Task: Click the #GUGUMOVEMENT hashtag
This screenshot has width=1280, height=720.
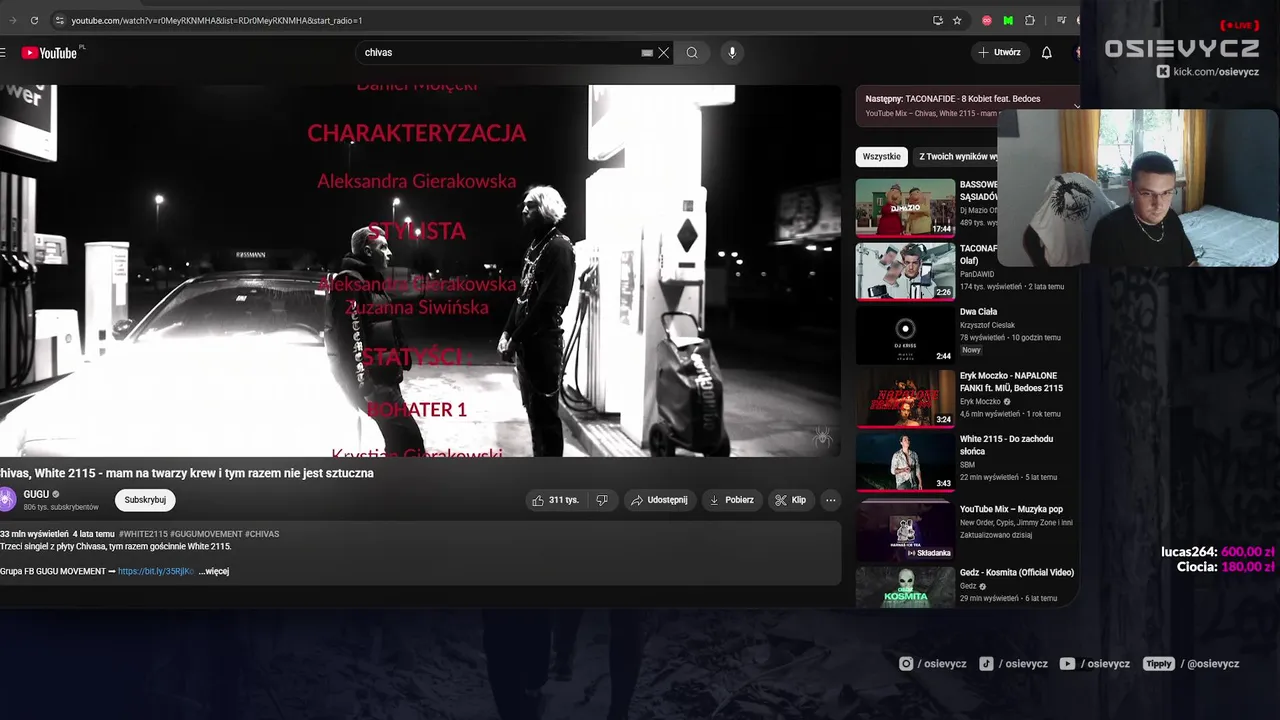Action: click(206, 534)
